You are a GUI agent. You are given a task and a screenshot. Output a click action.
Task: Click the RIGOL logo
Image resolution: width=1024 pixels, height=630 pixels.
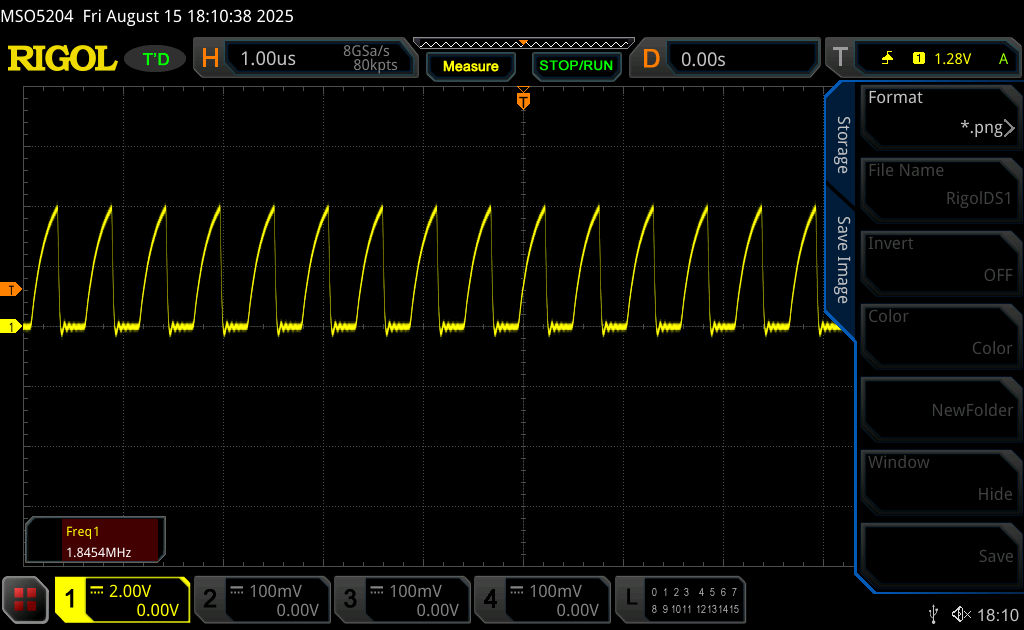point(62,59)
